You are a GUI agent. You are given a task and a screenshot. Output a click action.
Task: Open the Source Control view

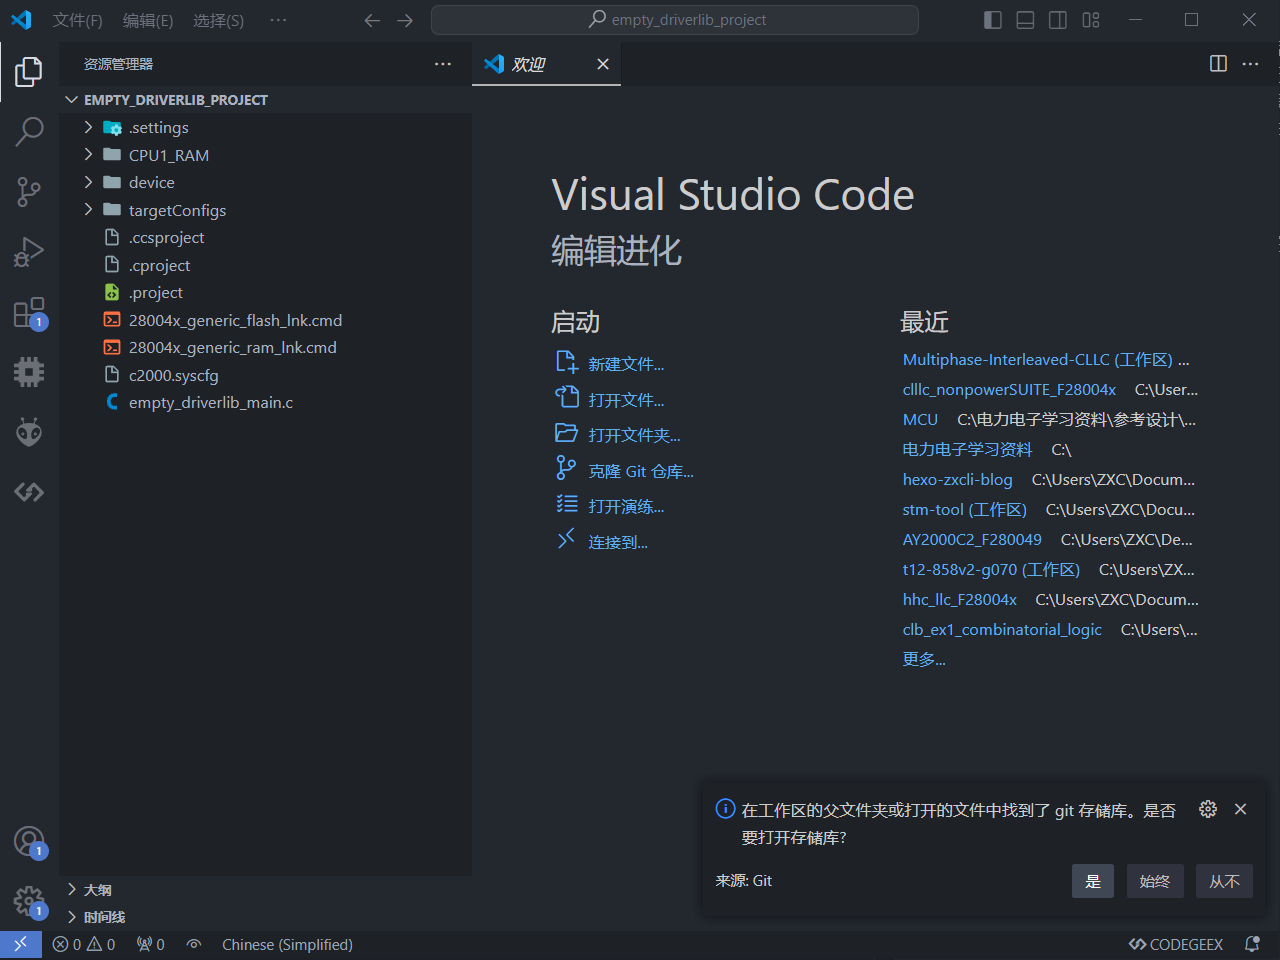pyautogui.click(x=29, y=191)
